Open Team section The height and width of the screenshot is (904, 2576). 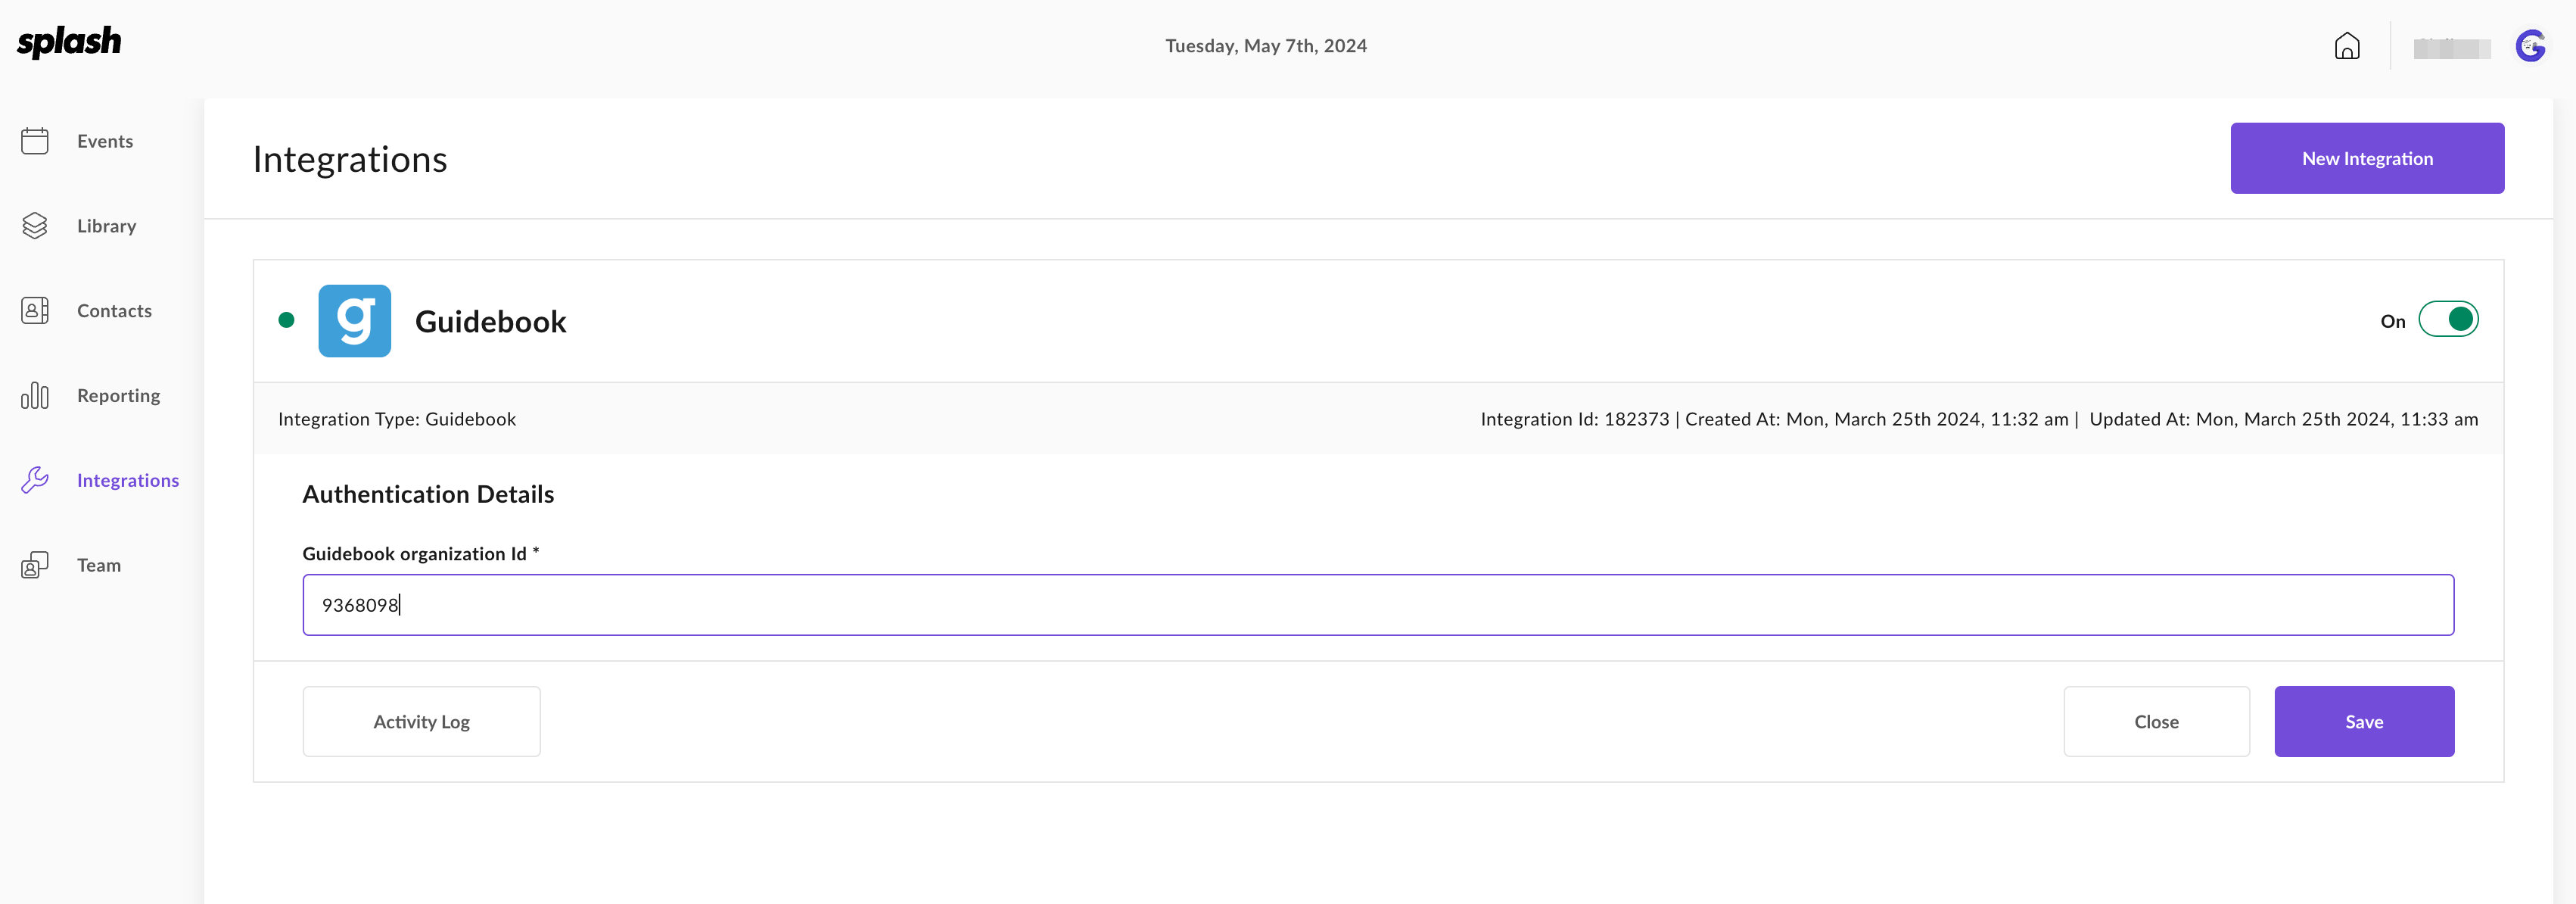pyautogui.click(x=99, y=565)
